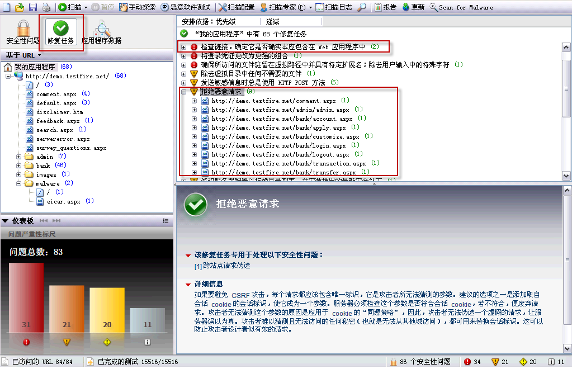Click the high severity count 34 in status bar
Screen dimensions: 572x367
pos(472,362)
